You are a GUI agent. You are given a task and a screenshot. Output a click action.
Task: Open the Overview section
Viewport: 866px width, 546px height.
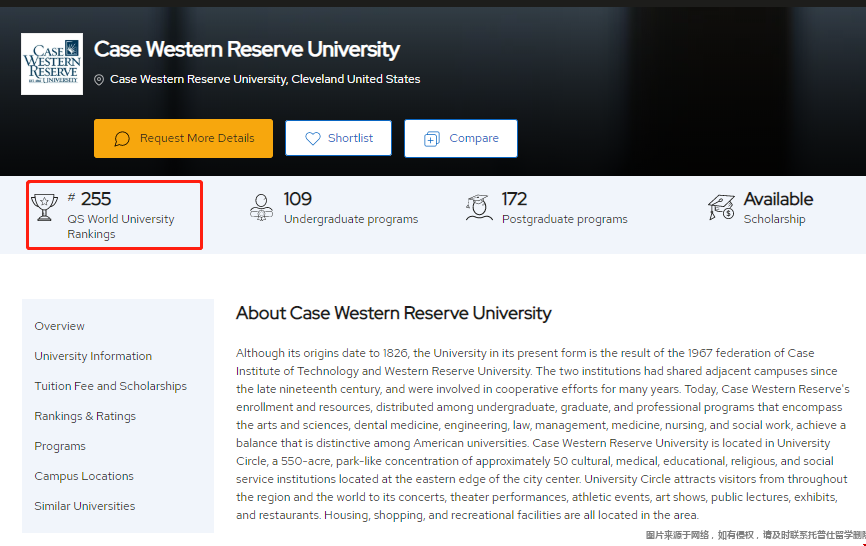tap(60, 326)
